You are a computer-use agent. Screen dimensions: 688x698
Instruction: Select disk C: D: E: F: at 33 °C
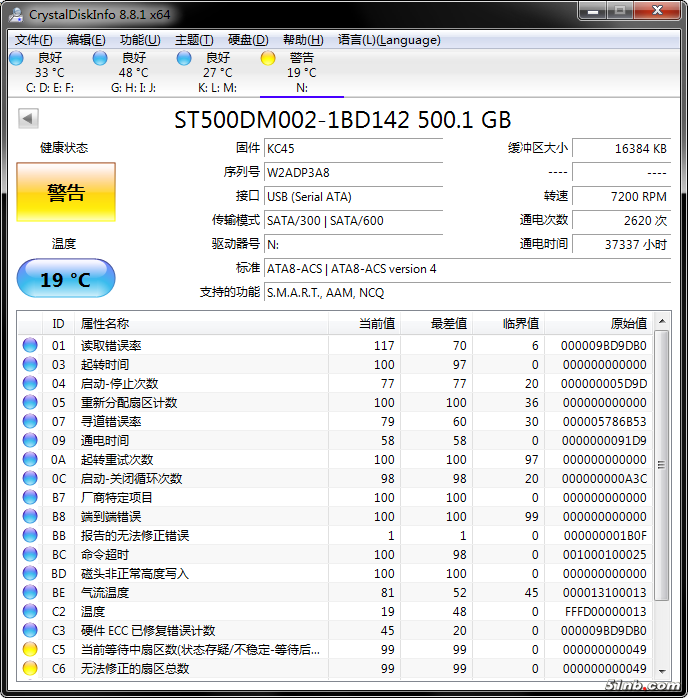pos(50,73)
